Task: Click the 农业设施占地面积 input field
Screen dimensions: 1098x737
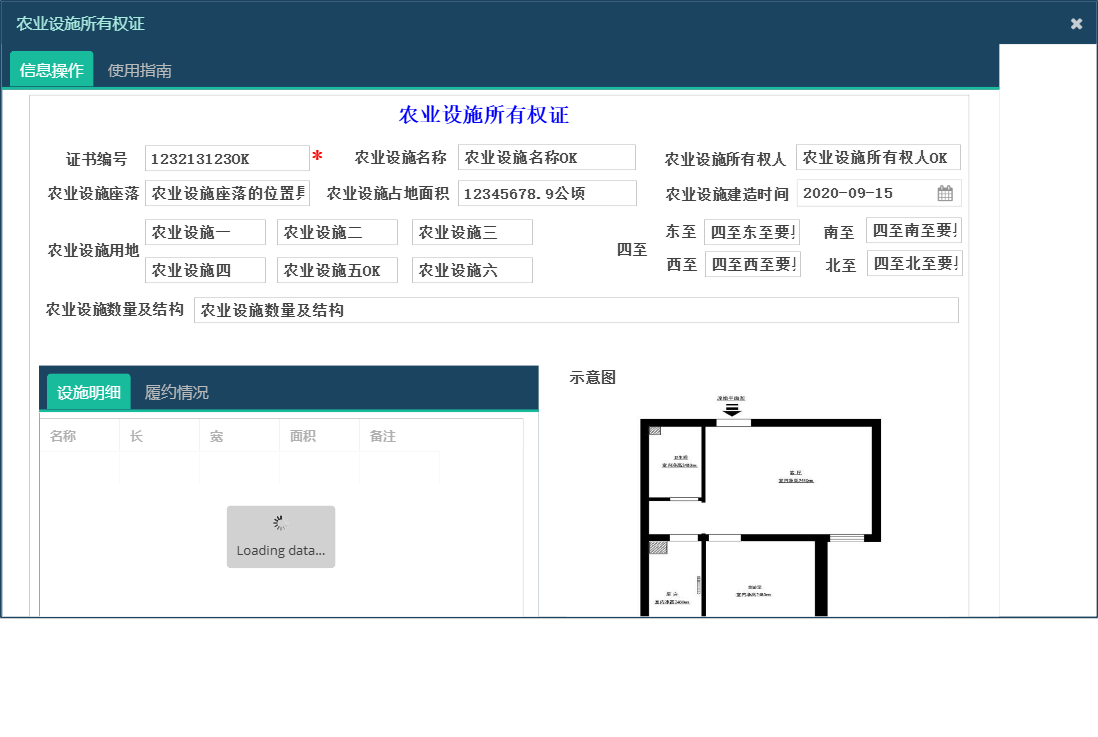Action: tap(546, 192)
